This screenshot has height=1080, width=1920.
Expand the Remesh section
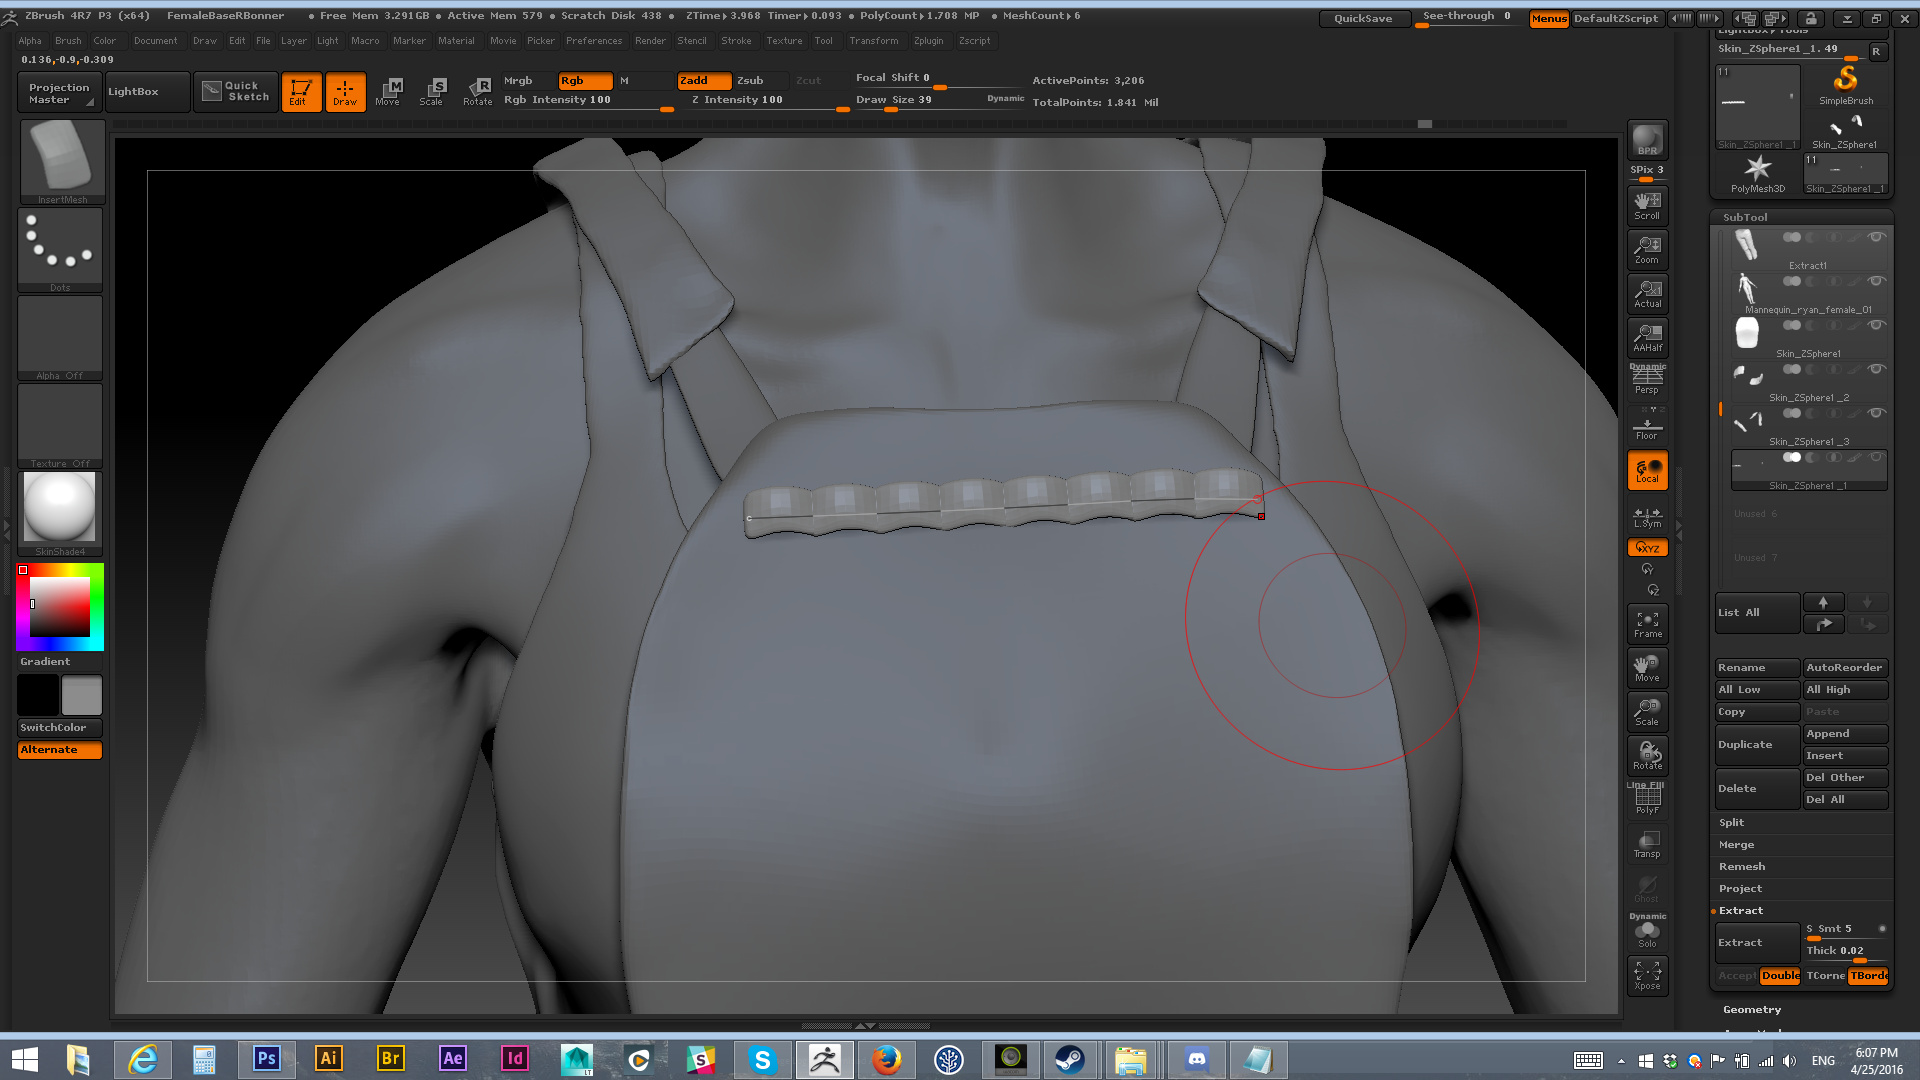pos(1742,866)
